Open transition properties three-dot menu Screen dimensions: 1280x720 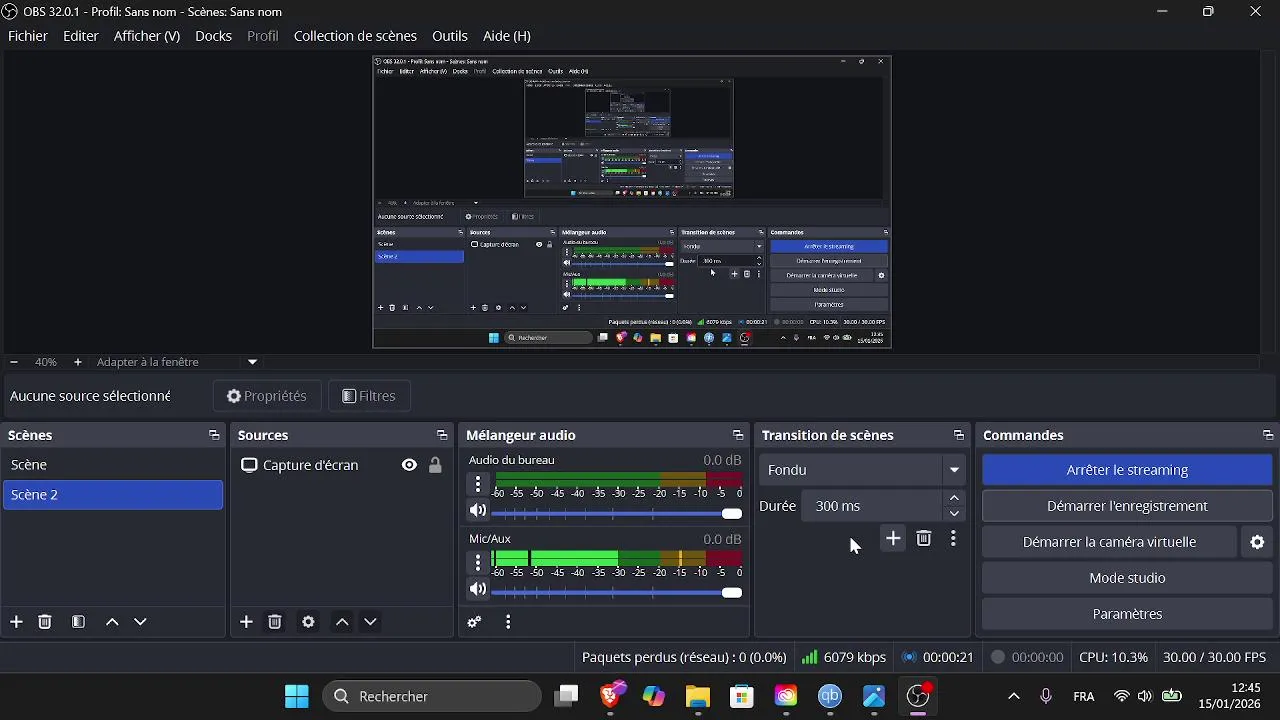[x=953, y=539]
